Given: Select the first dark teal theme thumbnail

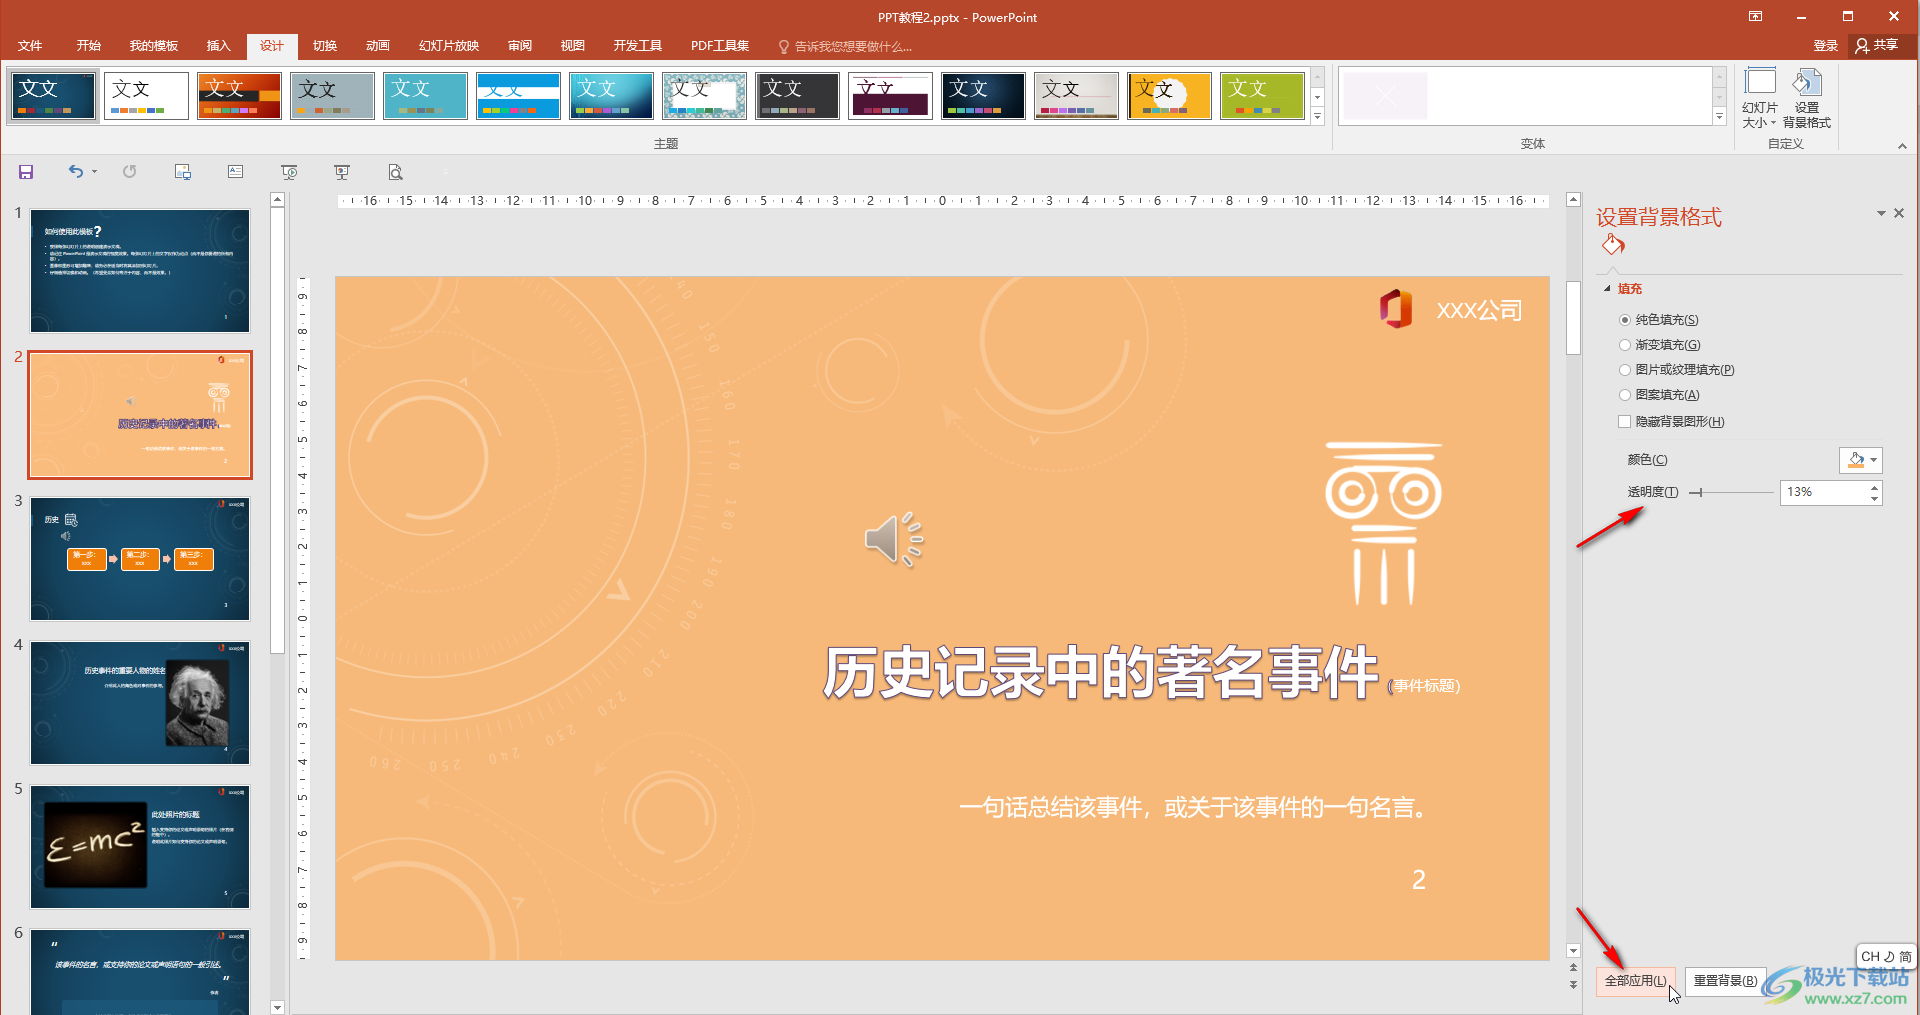Looking at the screenshot, I should tap(53, 96).
